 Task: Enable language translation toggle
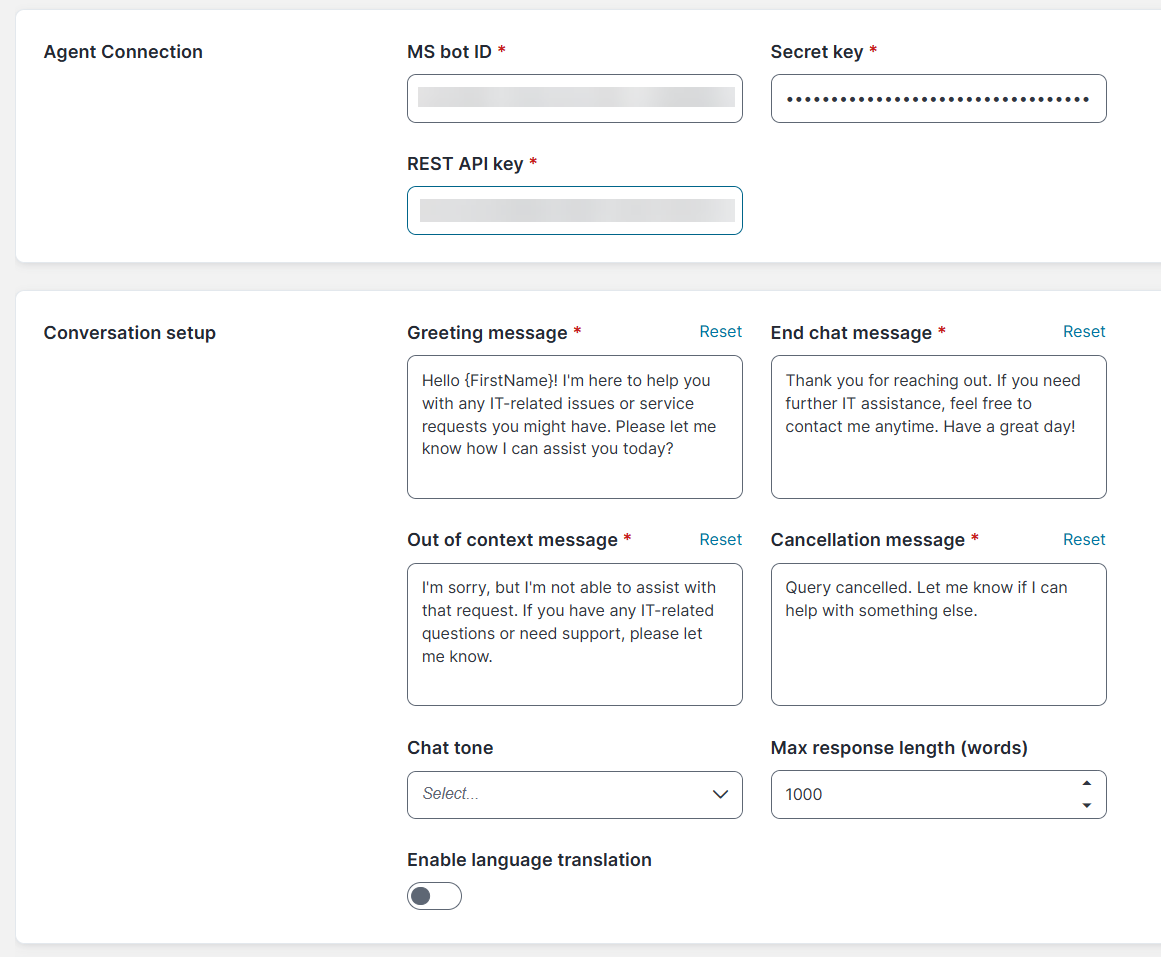pyautogui.click(x=434, y=896)
